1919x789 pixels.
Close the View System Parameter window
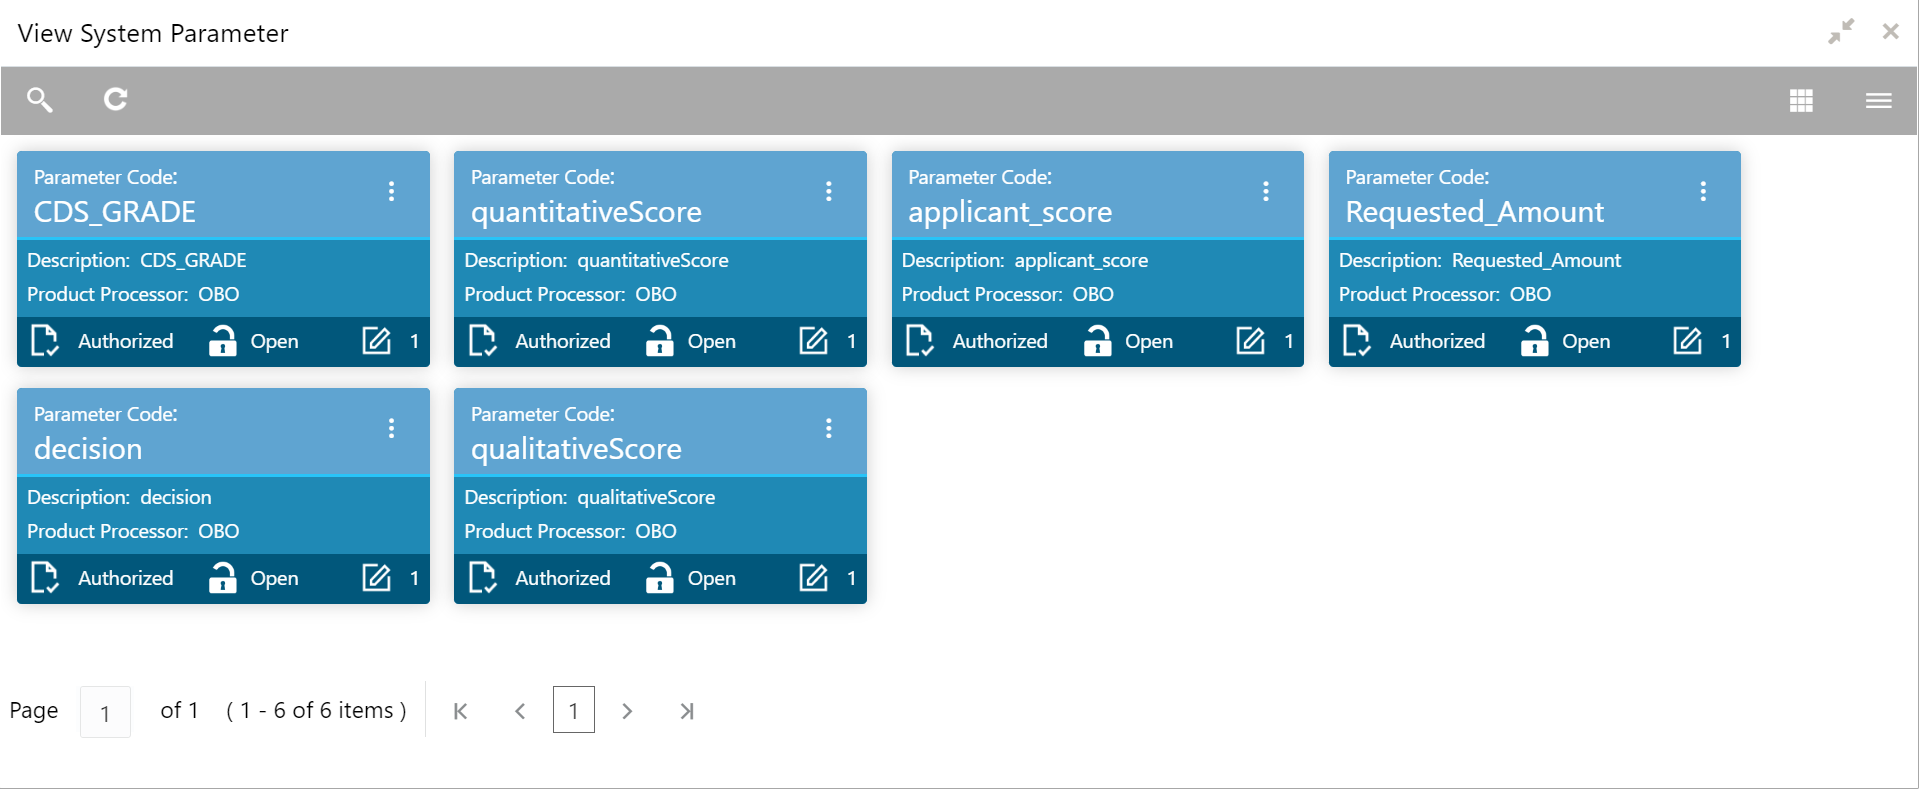(x=1890, y=32)
